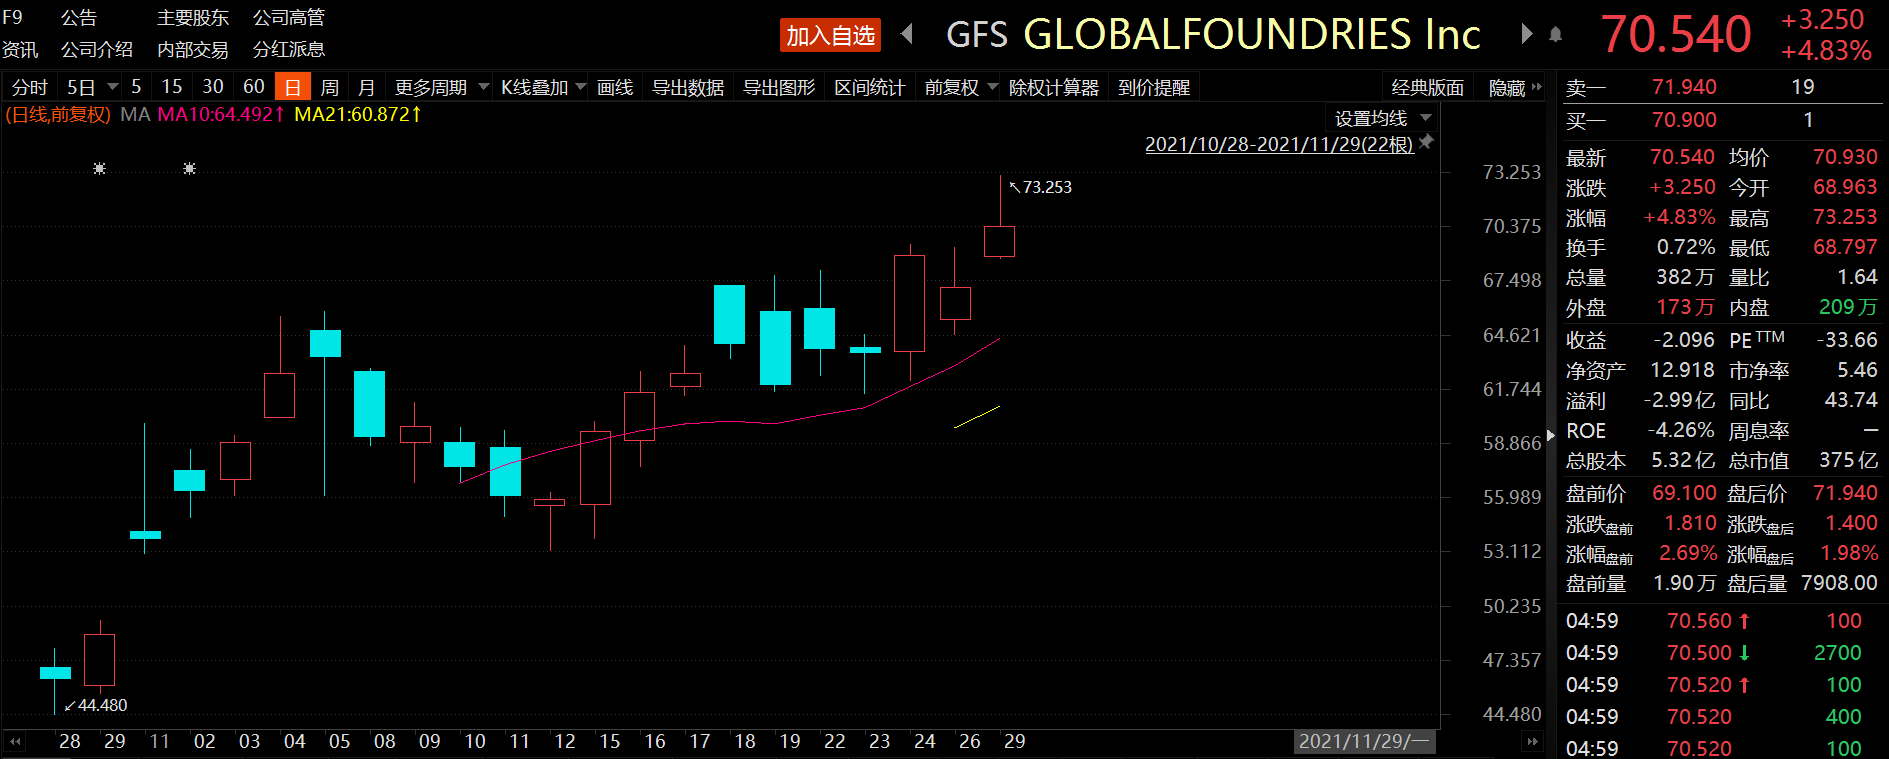Click the 2021/10/28-2021/11/29(22根) date range link
Viewport: 1889px width, 759px height.
[1279, 144]
